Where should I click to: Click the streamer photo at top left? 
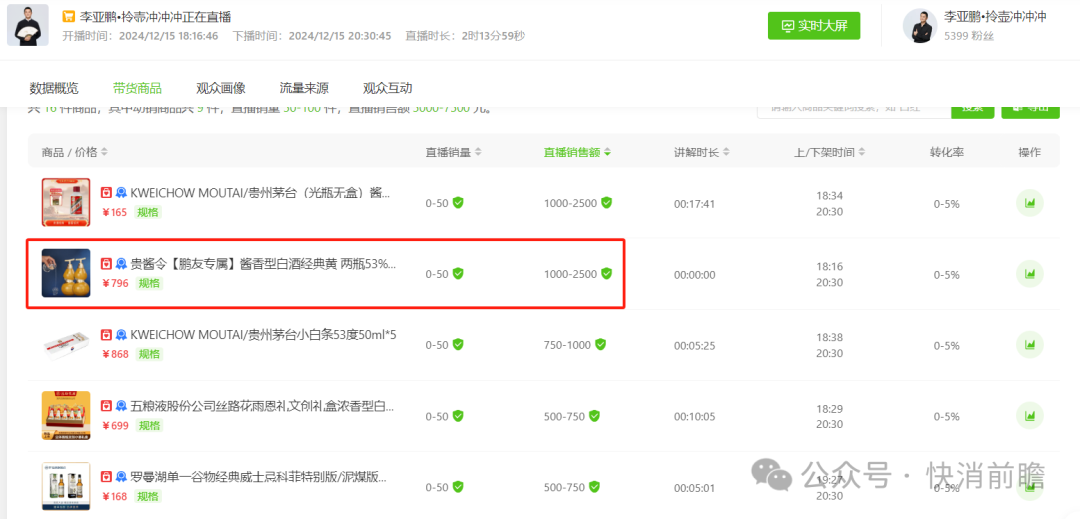(28, 25)
